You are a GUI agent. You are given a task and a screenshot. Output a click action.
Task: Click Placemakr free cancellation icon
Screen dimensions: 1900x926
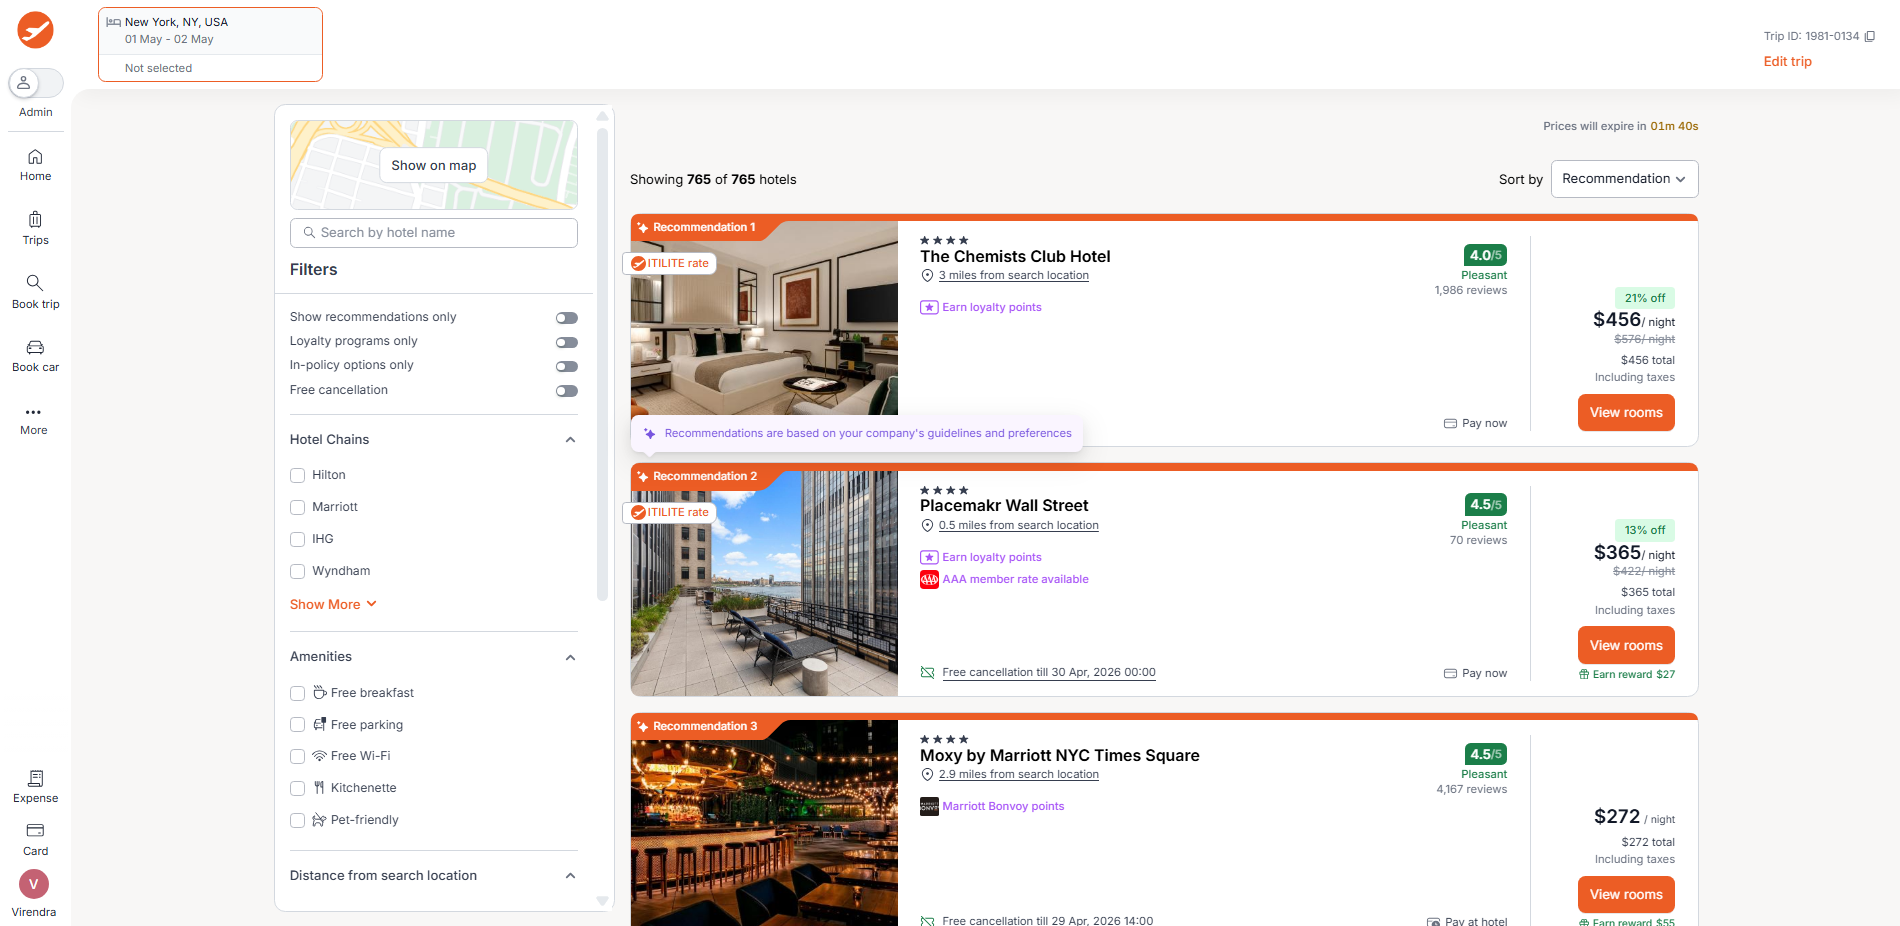click(x=927, y=673)
